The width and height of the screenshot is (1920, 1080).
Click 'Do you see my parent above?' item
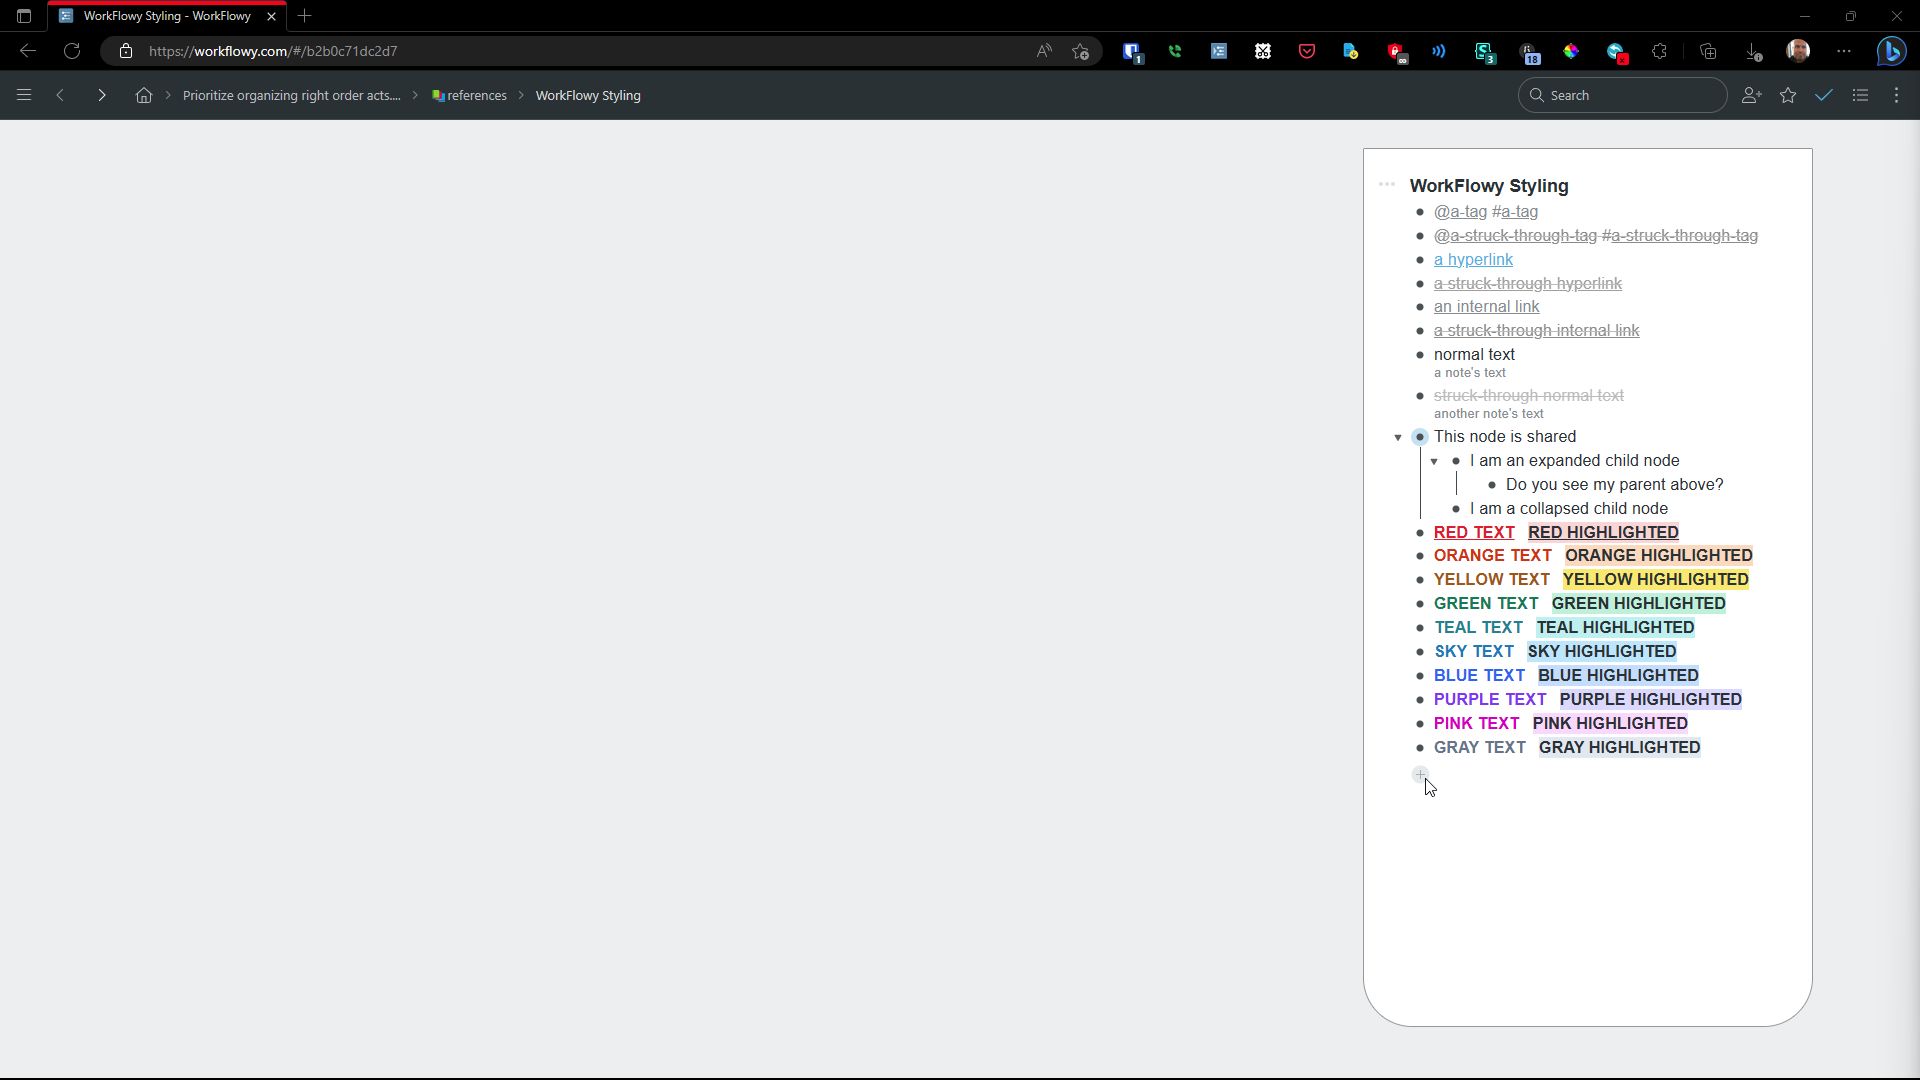click(x=1614, y=485)
